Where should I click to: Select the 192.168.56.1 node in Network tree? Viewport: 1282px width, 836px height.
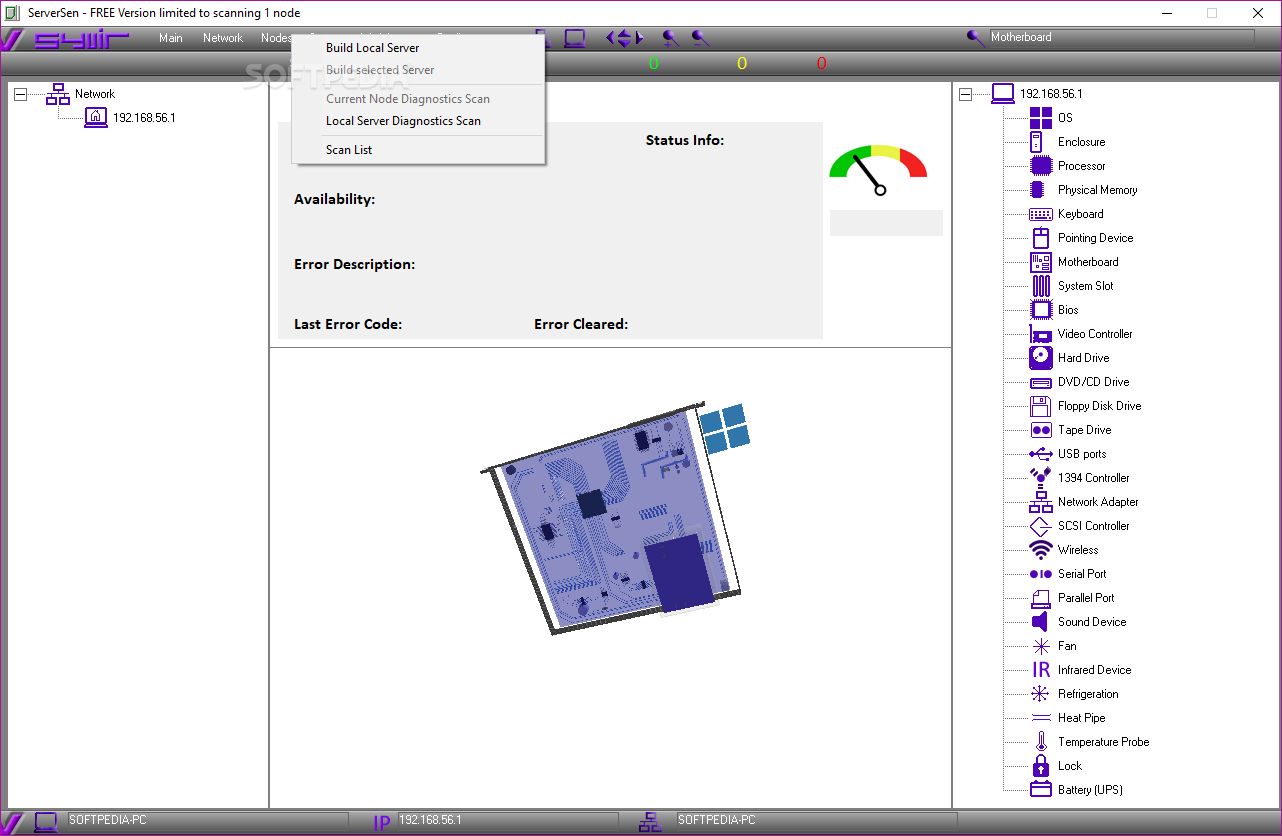tap(144, 118)
